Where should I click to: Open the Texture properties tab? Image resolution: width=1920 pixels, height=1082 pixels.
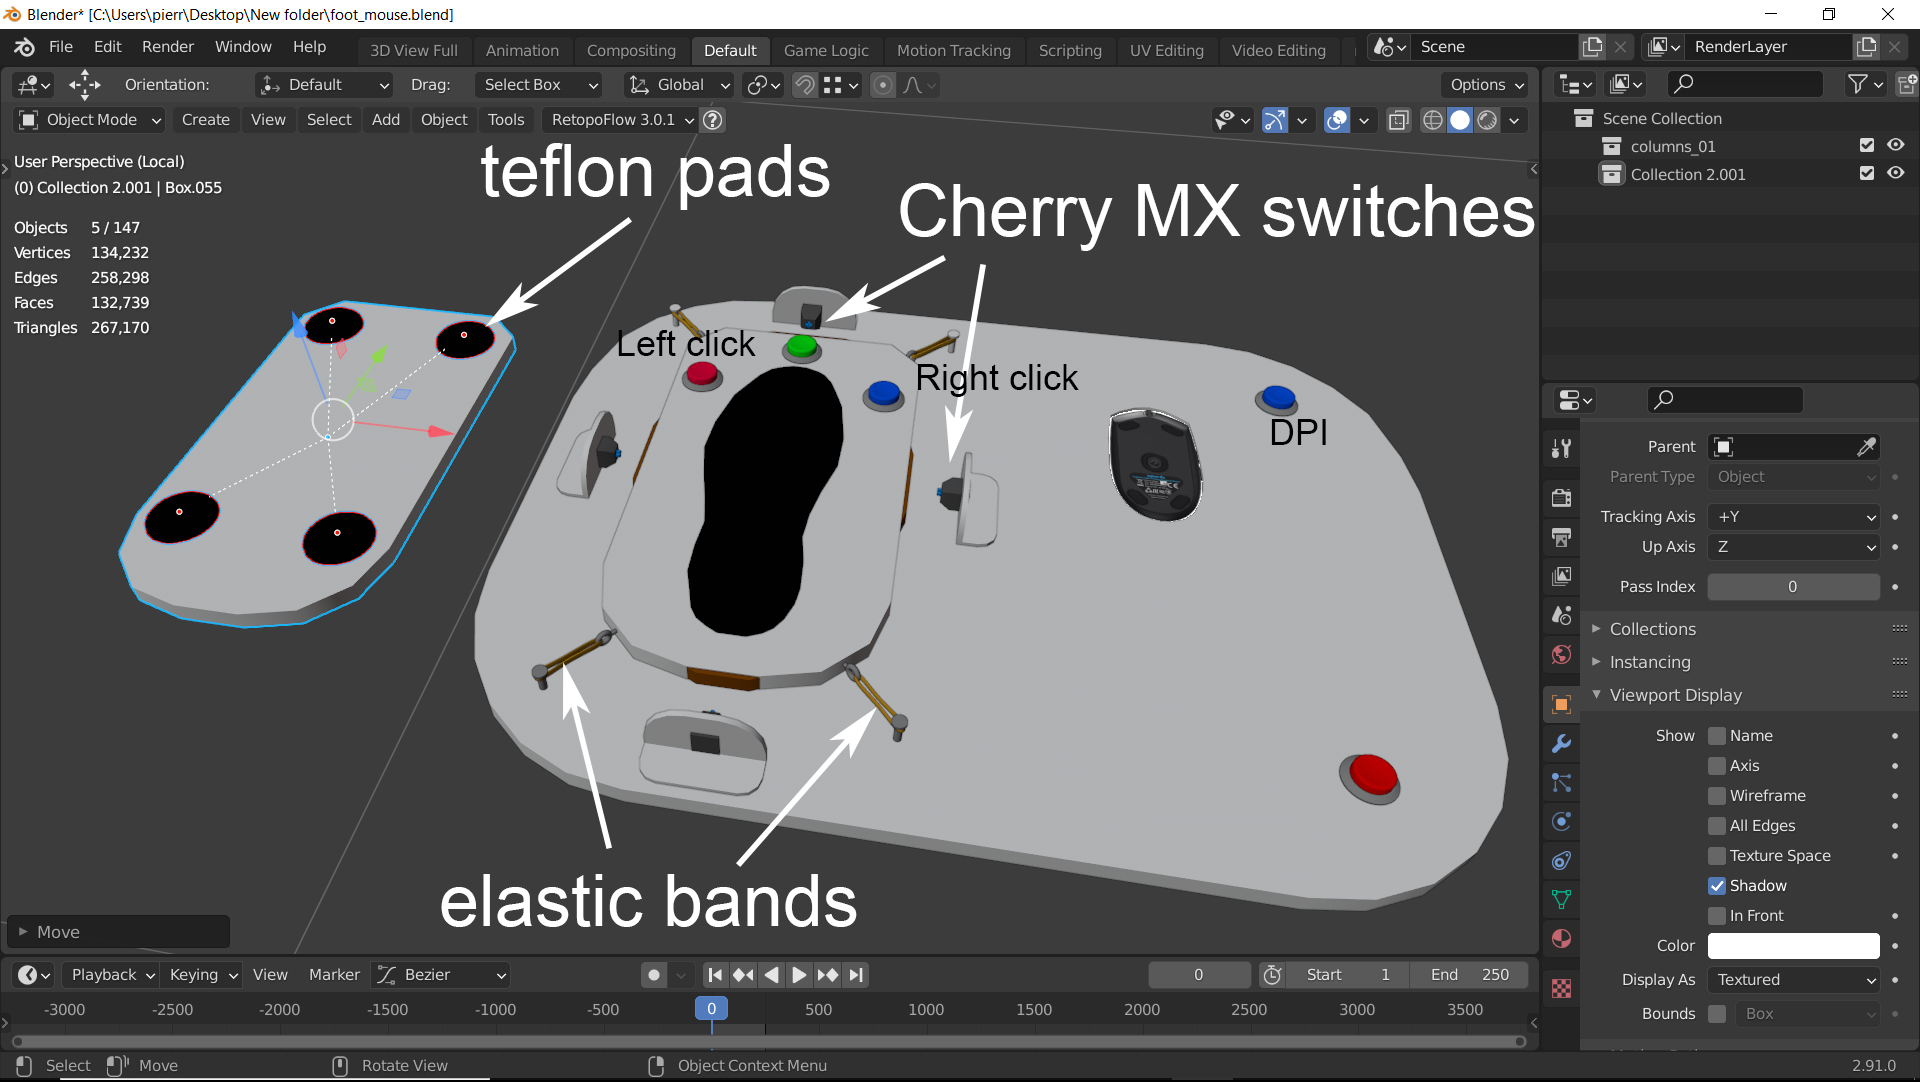point(1561,988)
